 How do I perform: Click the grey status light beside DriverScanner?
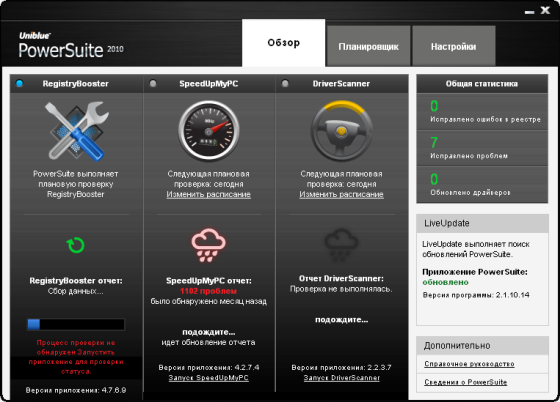click(x=285, y=84)
